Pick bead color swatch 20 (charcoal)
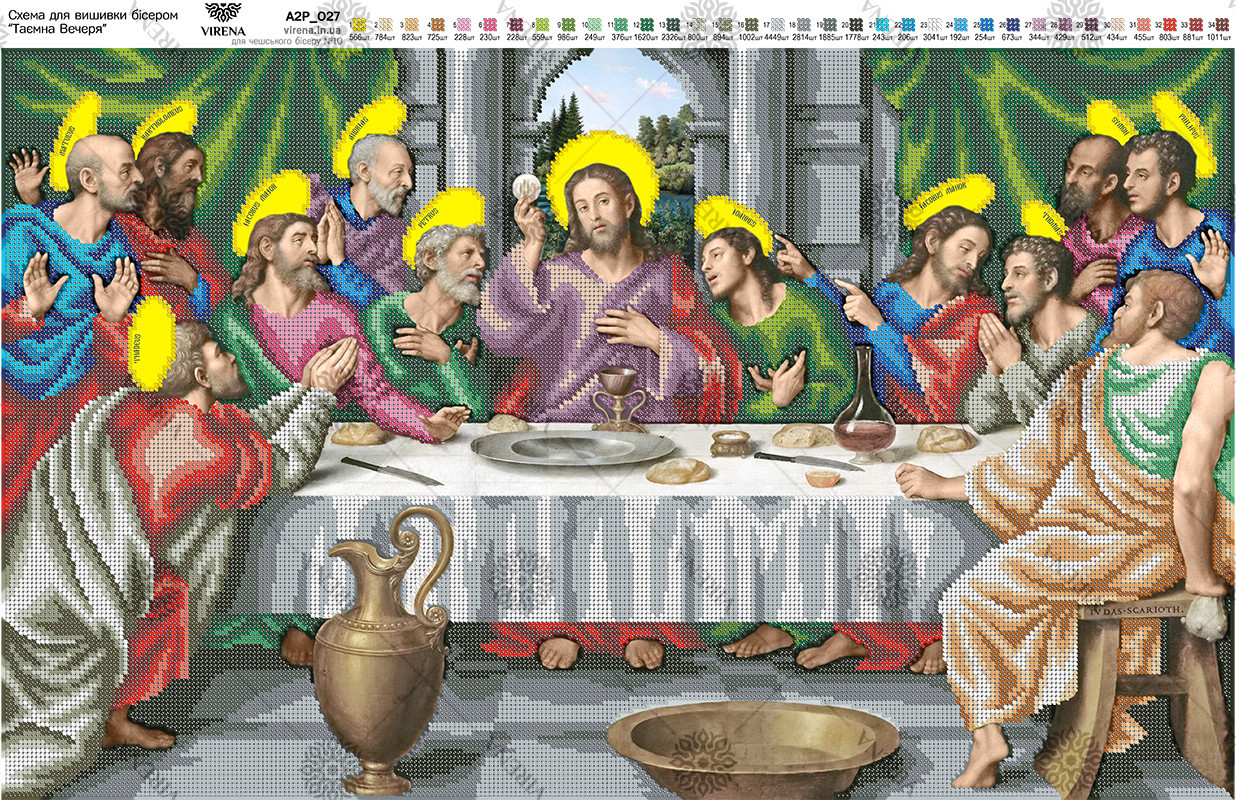The width and height of the screenshot is (1236, 800). click(x=856, y=23)
